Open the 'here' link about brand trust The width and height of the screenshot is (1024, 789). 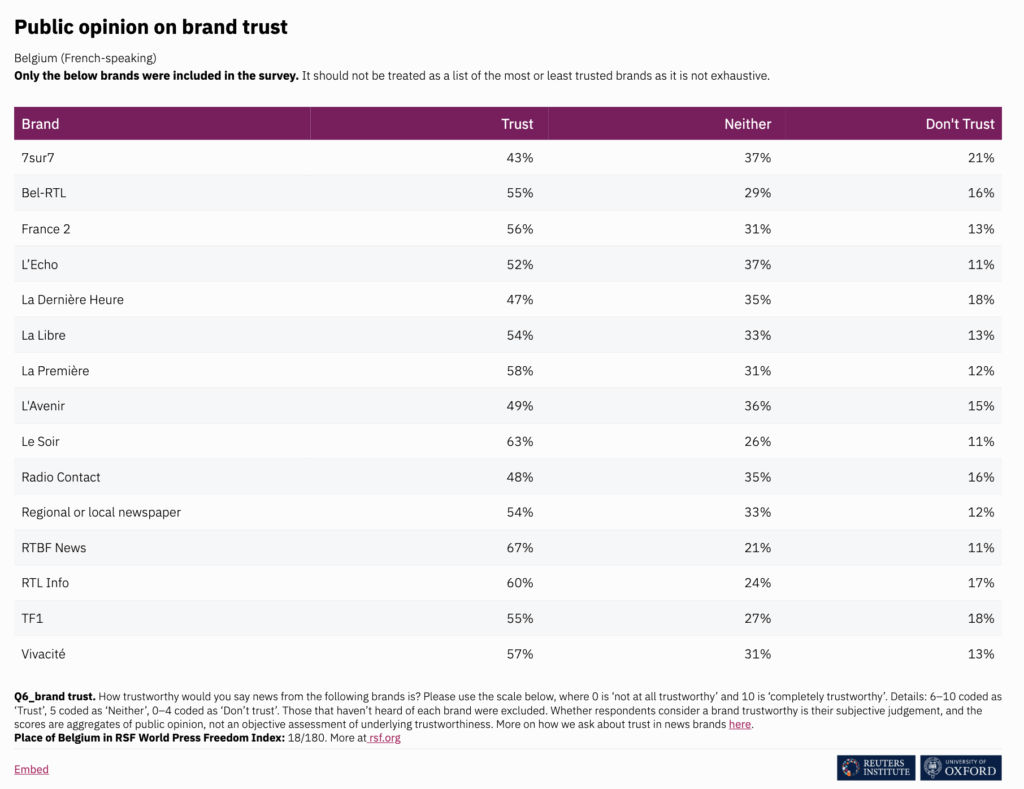(740, 724)
